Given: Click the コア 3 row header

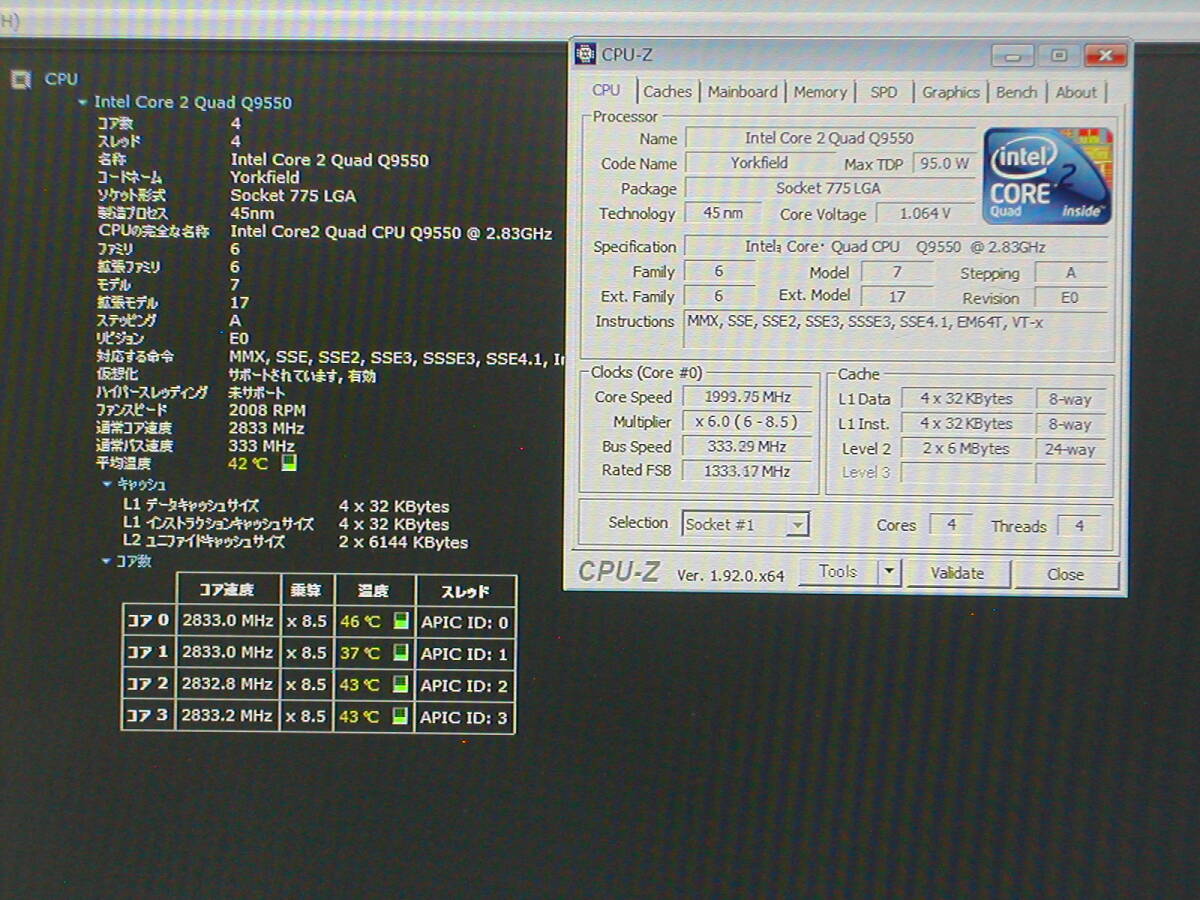Looking at the screenshot, I should click(148, 717).
